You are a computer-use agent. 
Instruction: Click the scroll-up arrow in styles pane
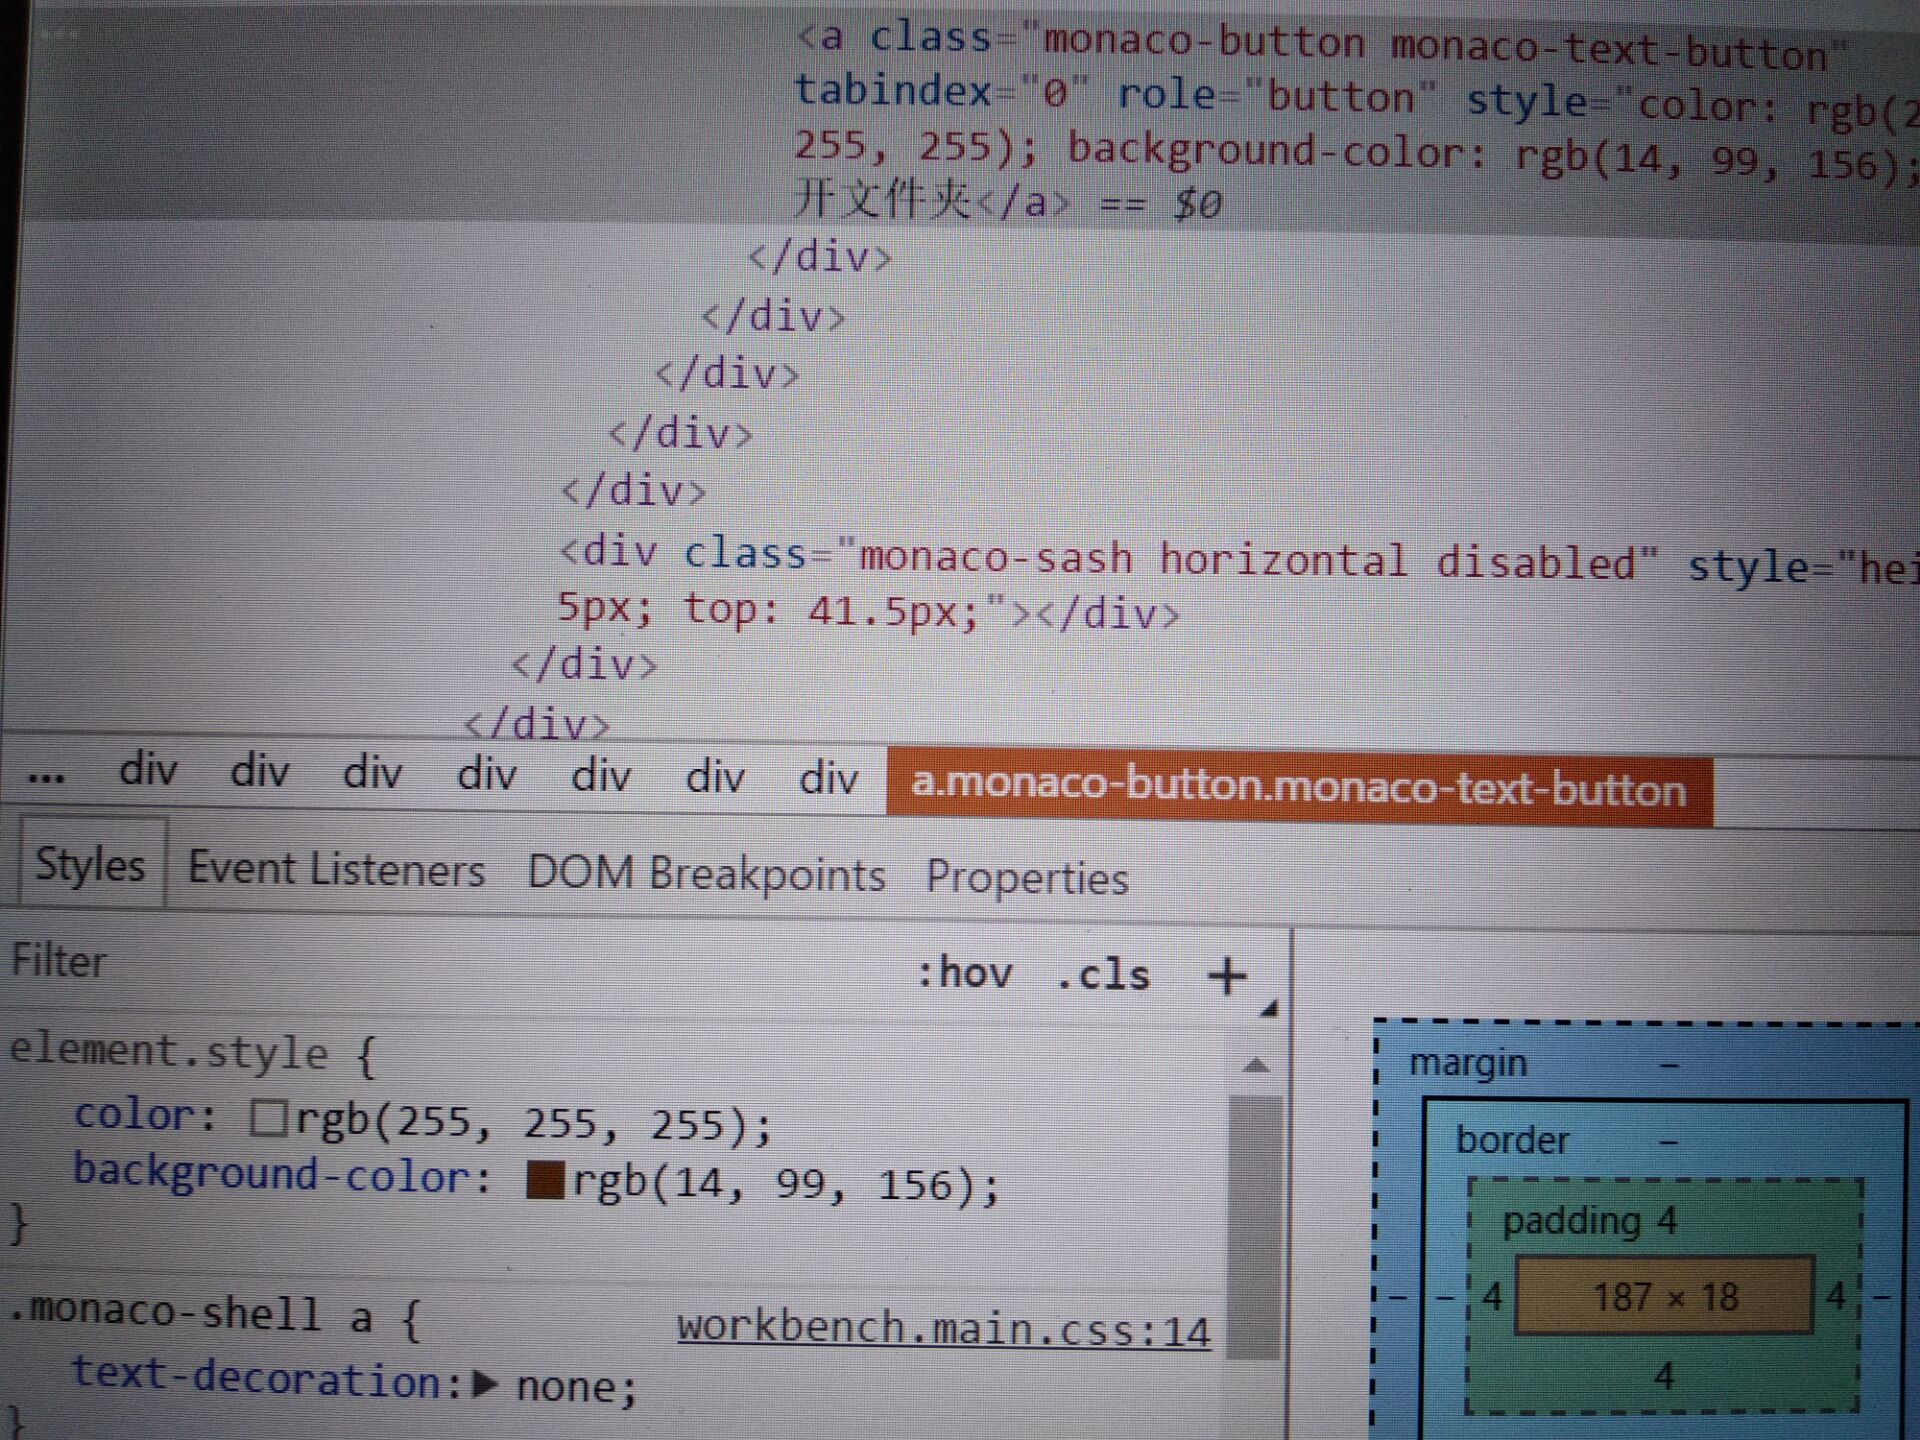1255,1066
